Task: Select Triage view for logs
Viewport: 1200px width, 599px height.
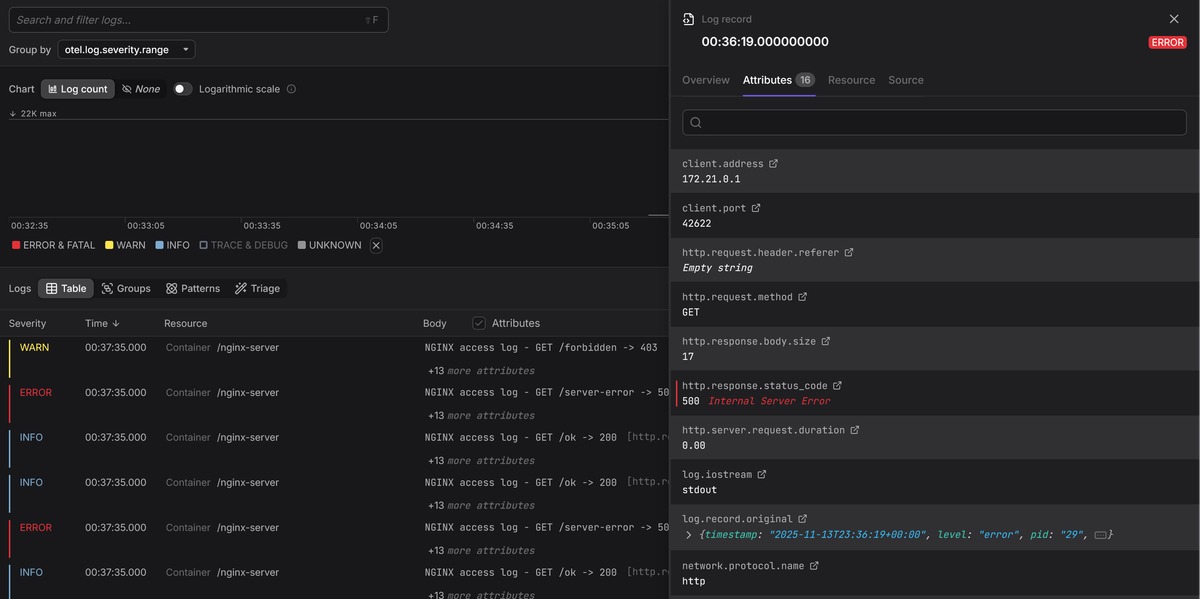Action: coord(257,288)
